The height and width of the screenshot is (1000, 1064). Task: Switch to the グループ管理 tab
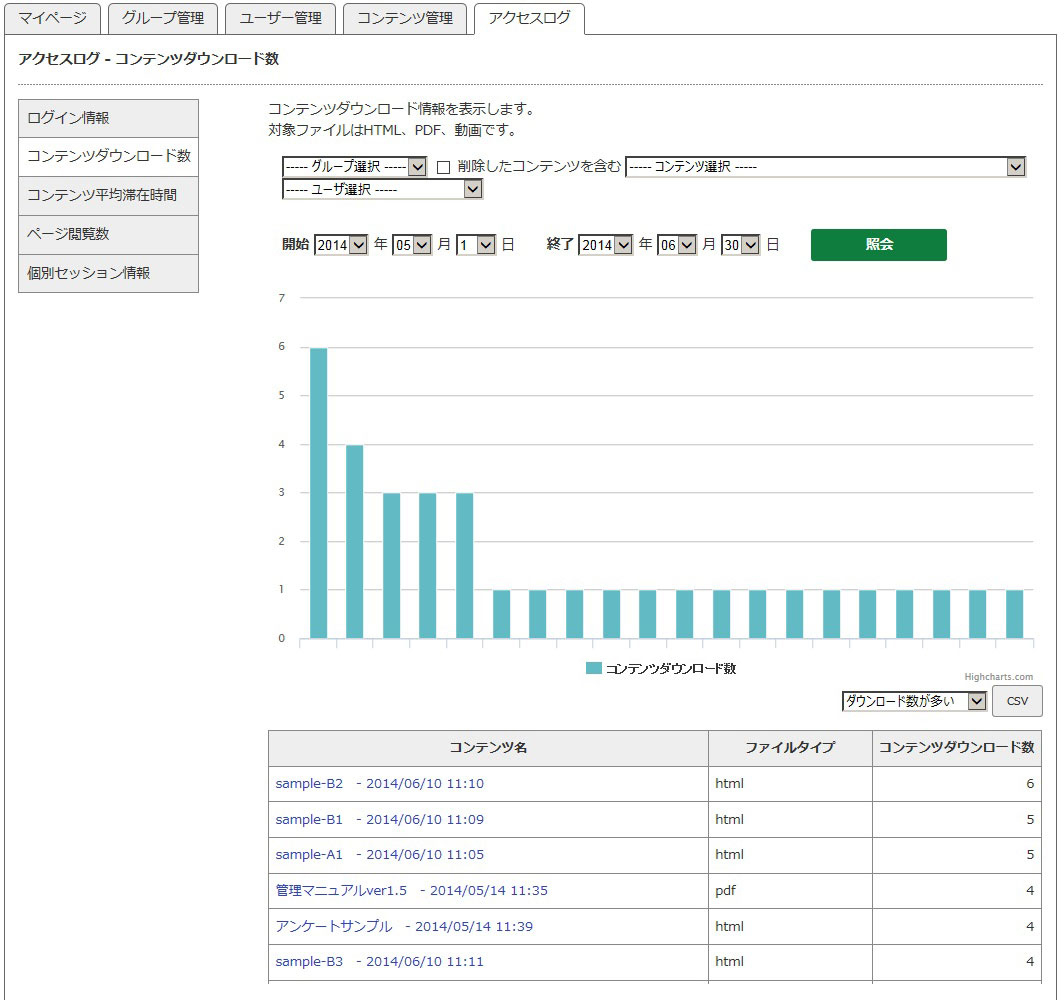pos(163,18)
